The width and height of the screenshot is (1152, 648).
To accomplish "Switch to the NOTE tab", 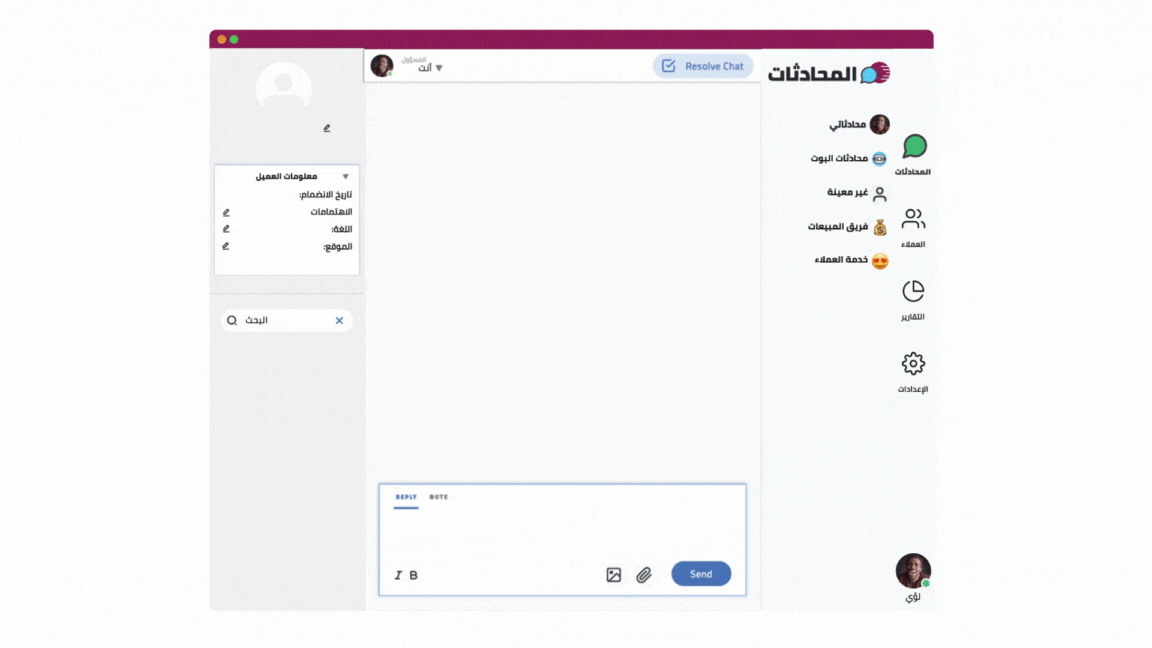I will (x=439, y=497).
